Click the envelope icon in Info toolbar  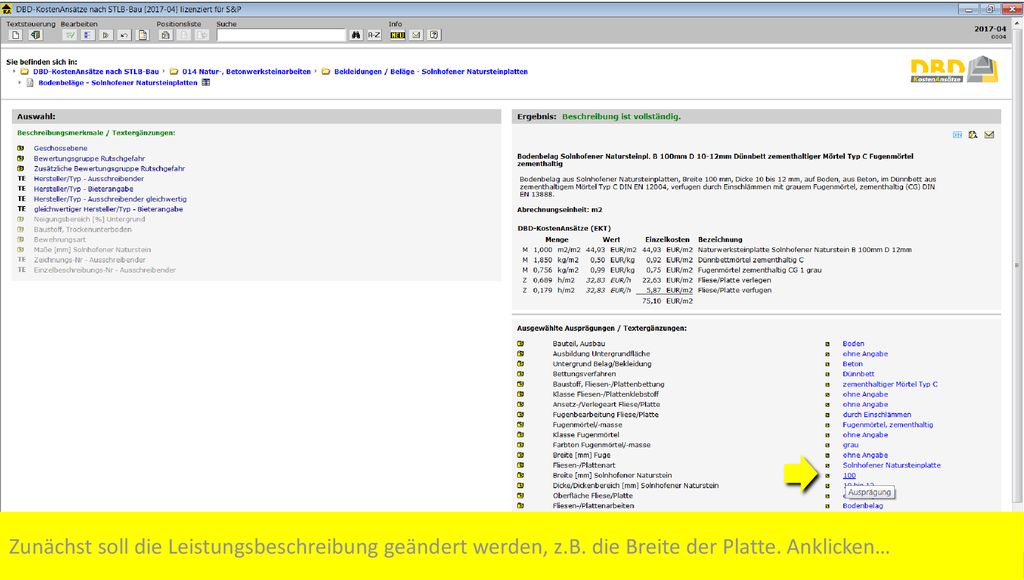point(416,35)
